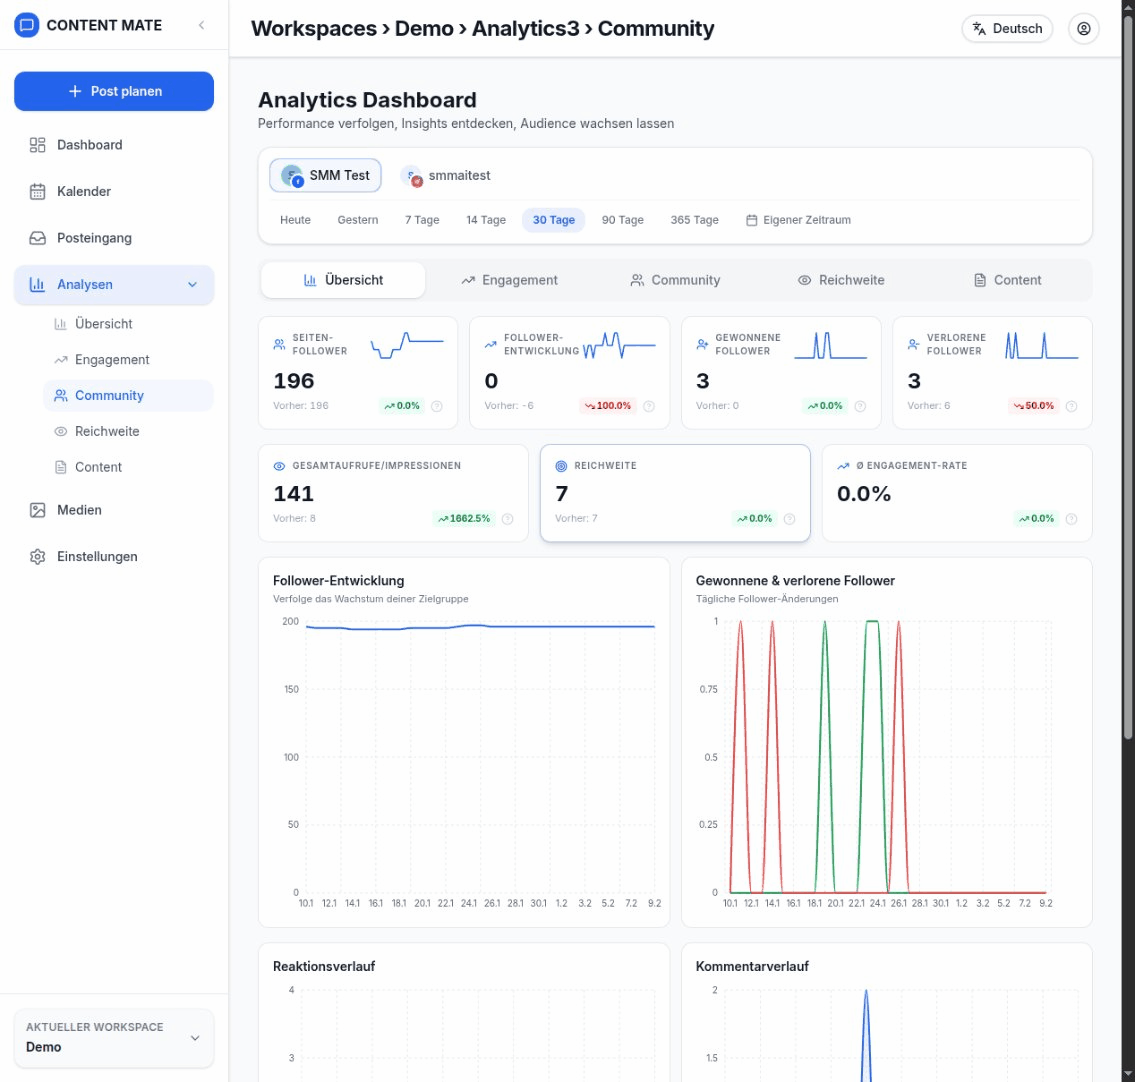This screenshot has height=1082, width=1135.
Task: Click help icon on Follower-Entwicklung card
Action: pyautogui.click(x=649, y=406)
